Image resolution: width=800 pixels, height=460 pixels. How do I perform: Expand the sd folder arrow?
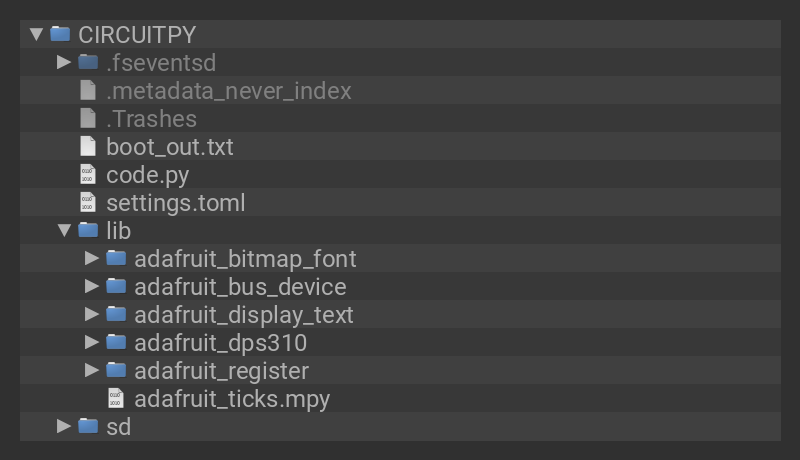65,426
